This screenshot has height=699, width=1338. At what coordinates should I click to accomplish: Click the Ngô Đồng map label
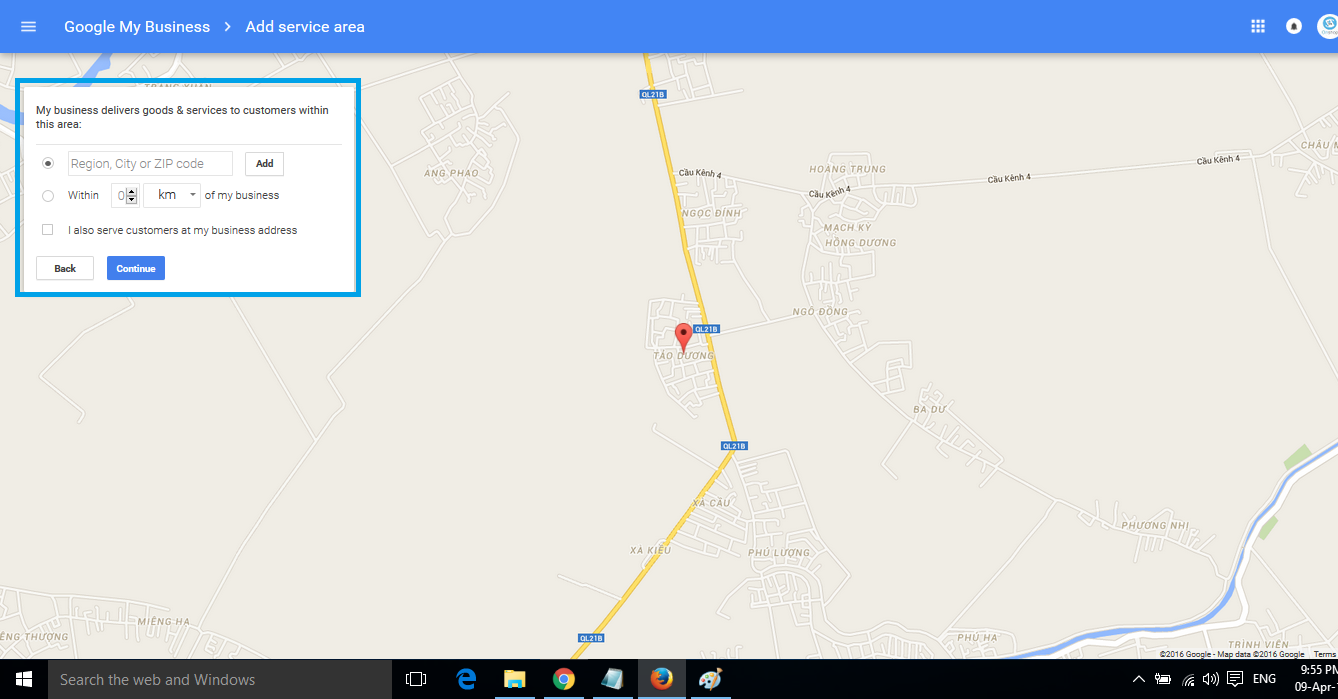click(820, 312)
